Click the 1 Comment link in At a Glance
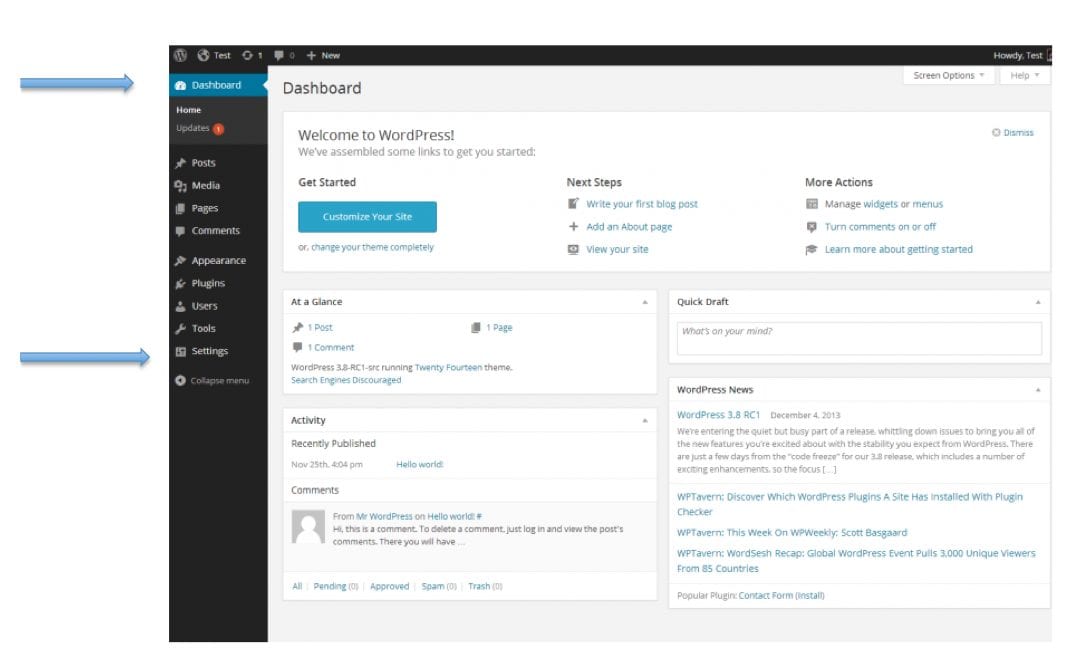1077x662 pixels. point(331,347)
